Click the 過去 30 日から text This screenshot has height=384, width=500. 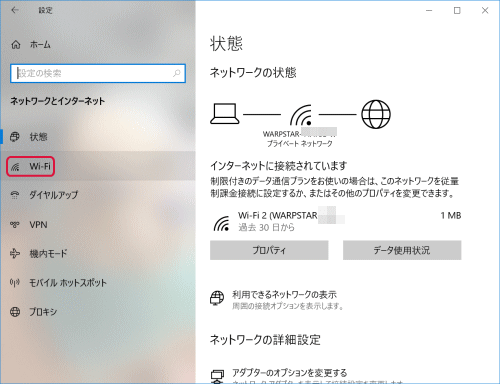pyautogui.click(x=266, y=227)
